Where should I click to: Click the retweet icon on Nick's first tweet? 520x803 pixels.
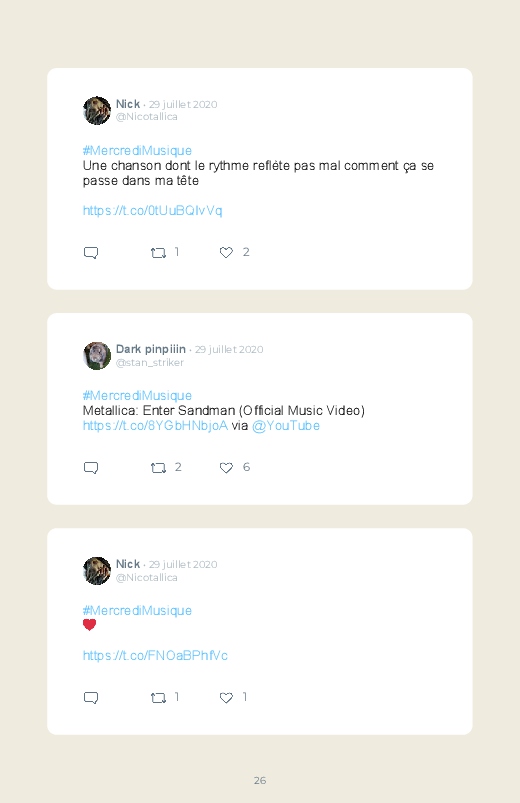[158, 252]
